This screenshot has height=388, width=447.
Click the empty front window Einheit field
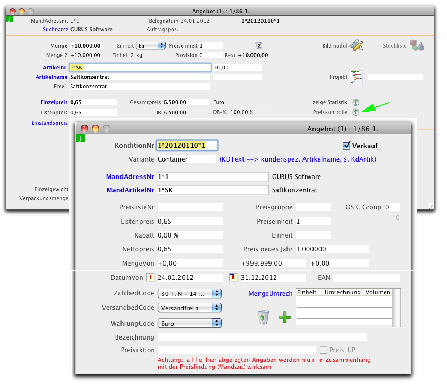[x=313, y=235]
